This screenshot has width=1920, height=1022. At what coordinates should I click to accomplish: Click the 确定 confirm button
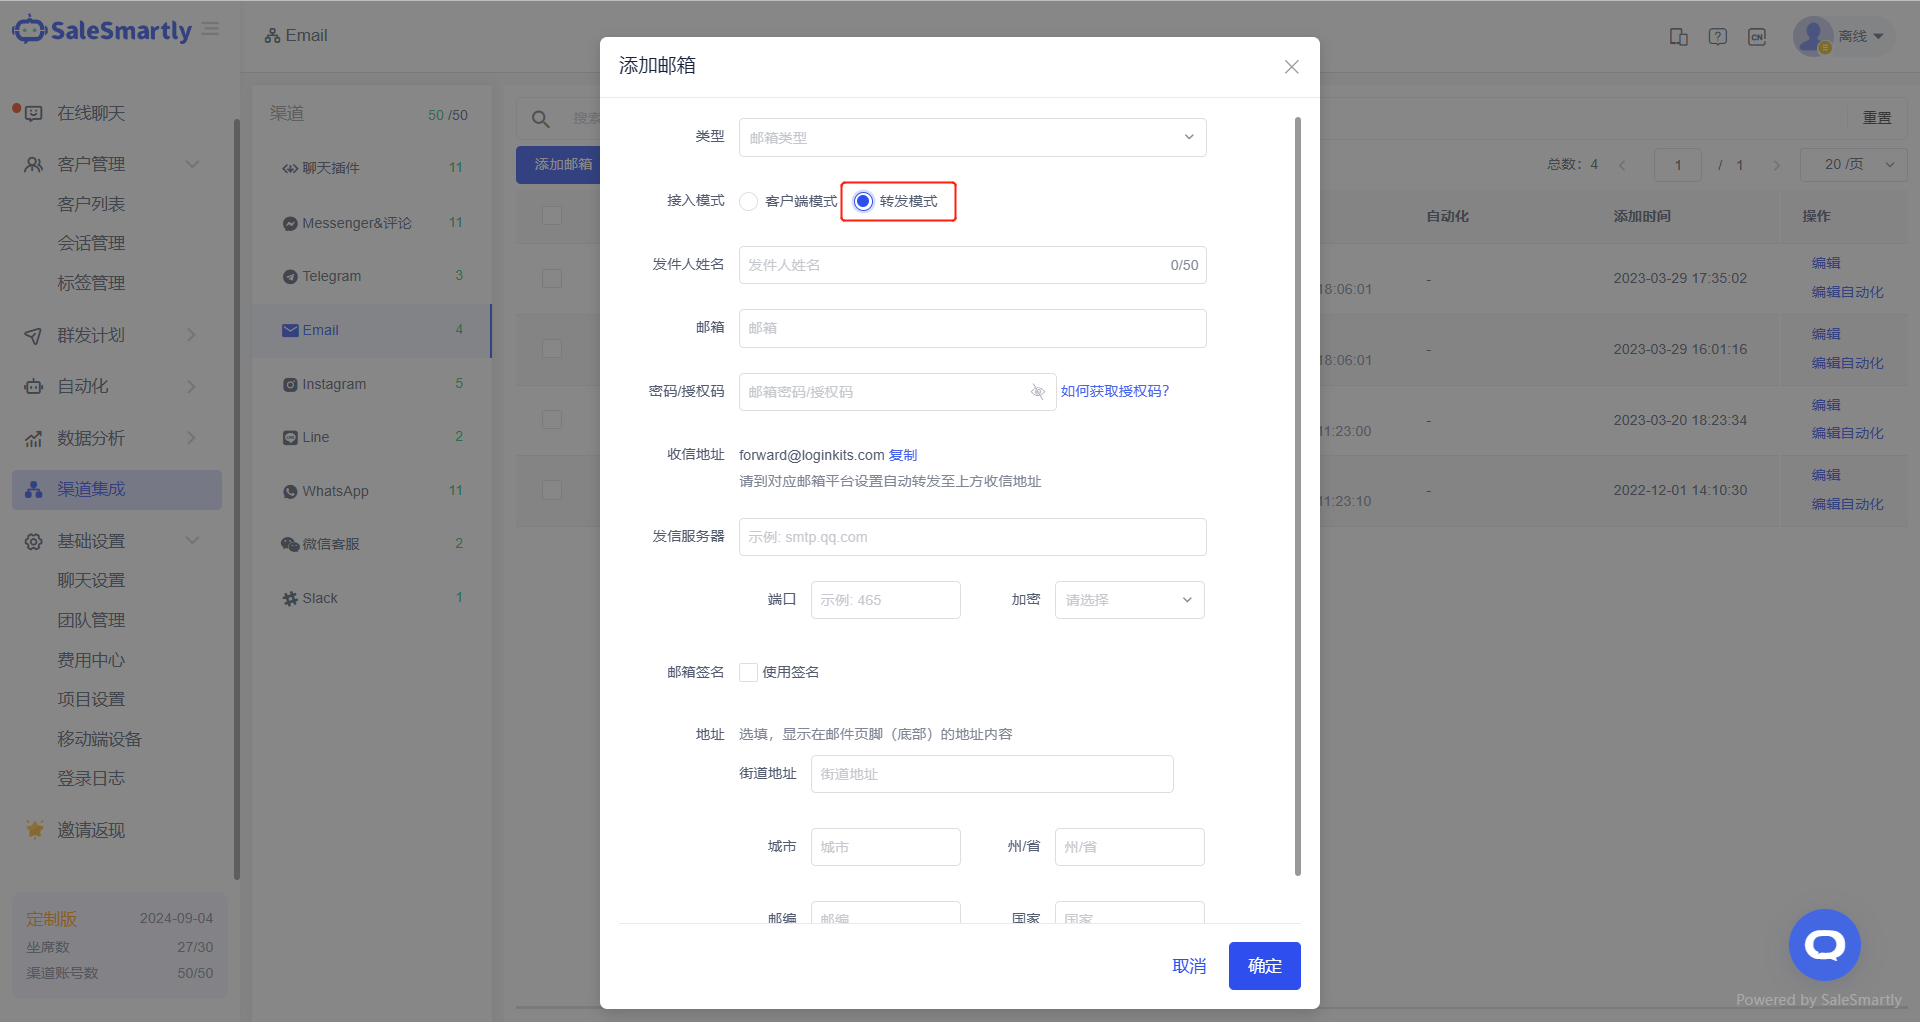click(1264, 966)
